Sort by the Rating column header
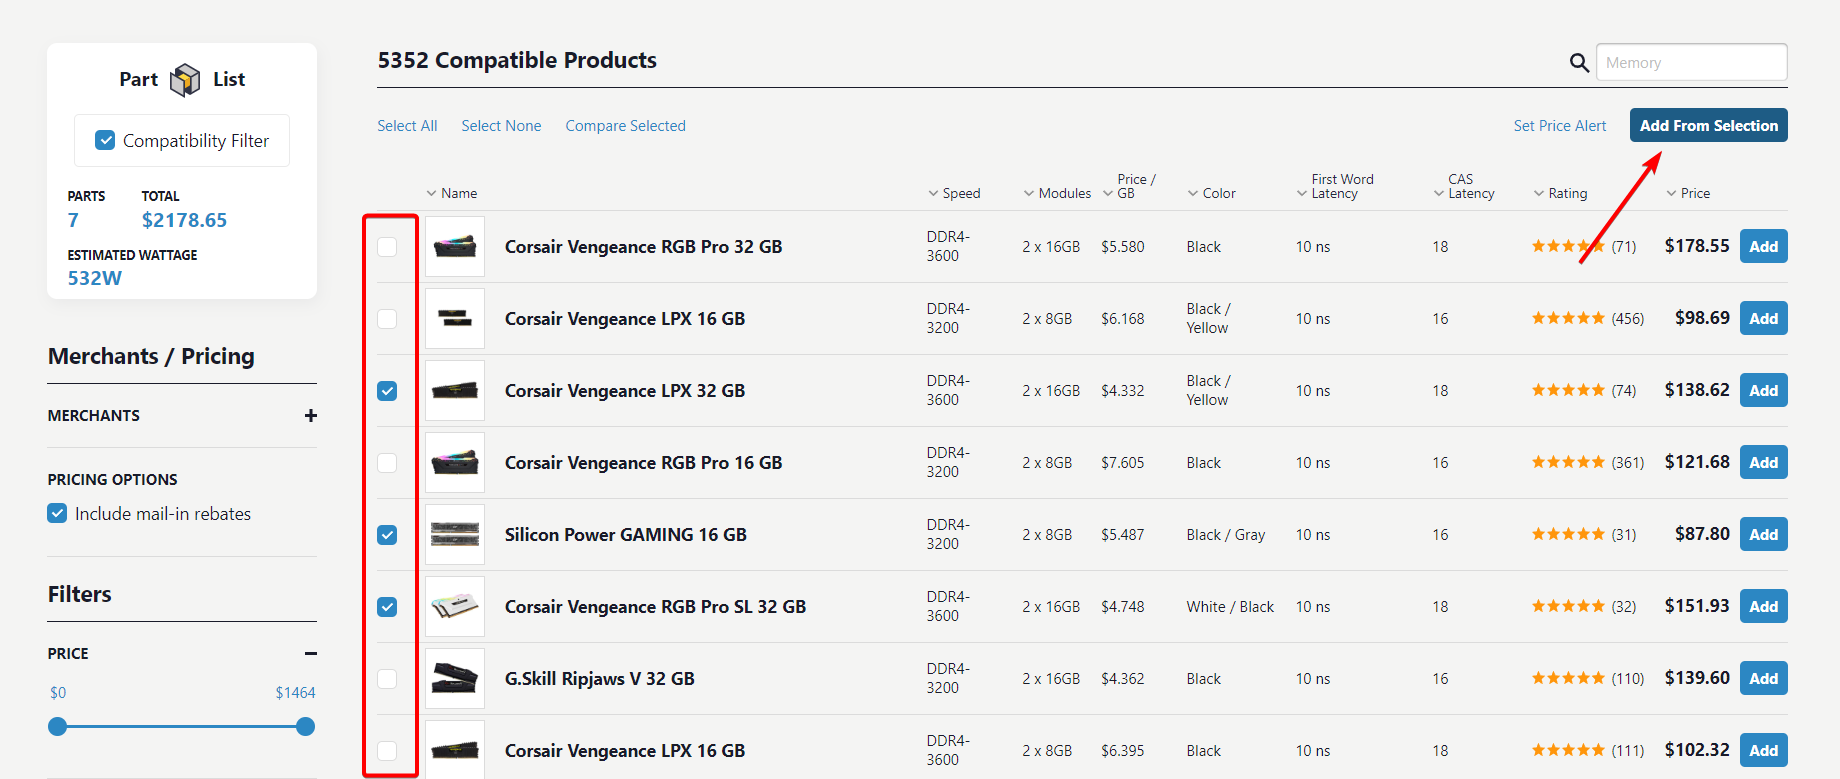 1567,193
